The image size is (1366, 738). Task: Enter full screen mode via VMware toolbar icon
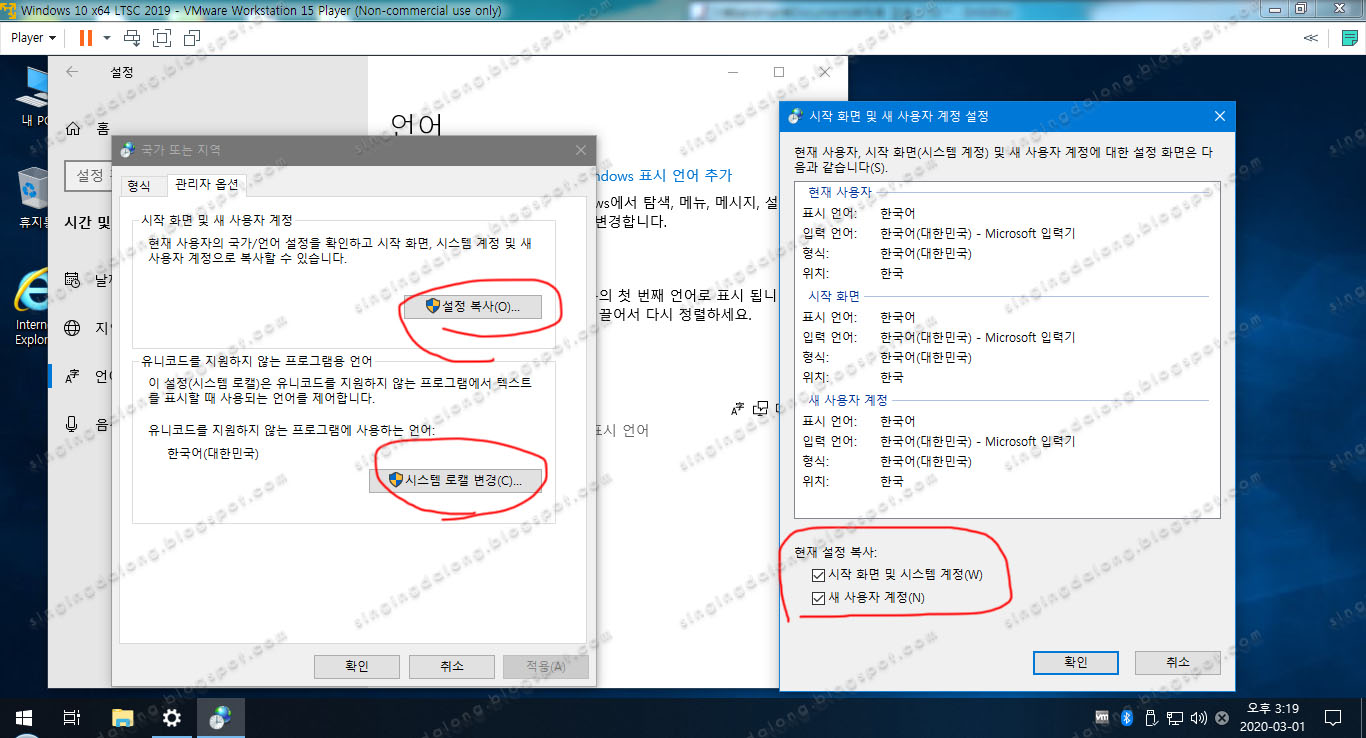coord(162,38)
